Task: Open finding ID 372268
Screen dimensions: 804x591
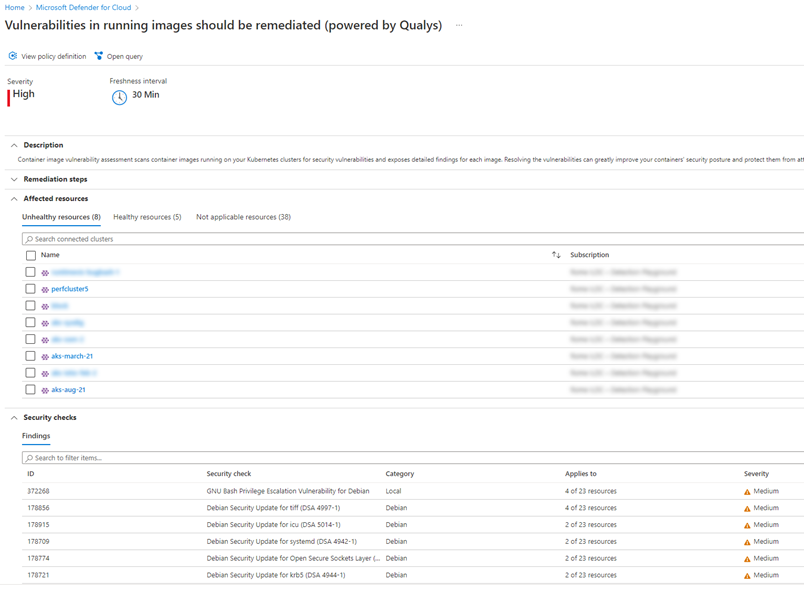Action: point(38,491)
